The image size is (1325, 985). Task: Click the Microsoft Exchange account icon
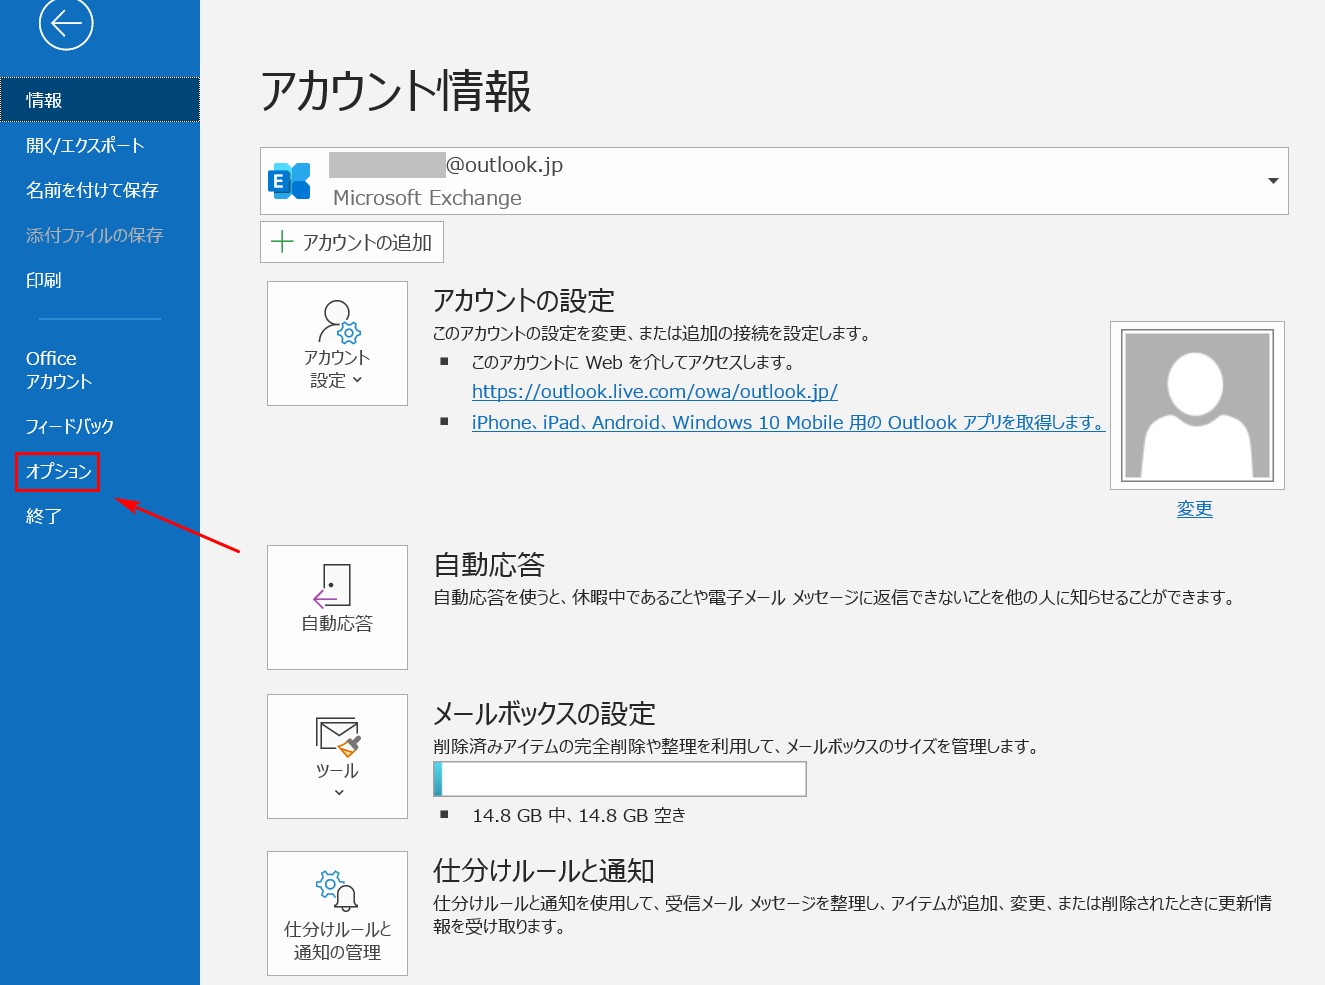[289, 181]
